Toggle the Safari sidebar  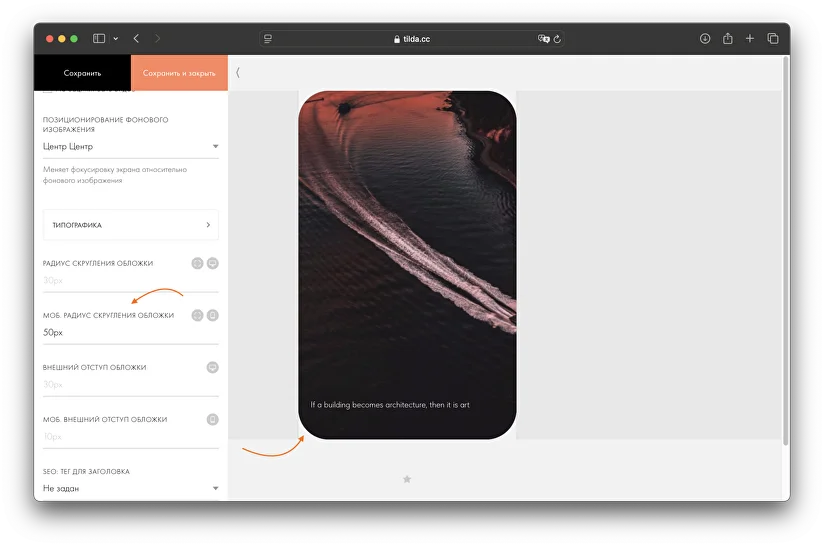pos(99,39)
